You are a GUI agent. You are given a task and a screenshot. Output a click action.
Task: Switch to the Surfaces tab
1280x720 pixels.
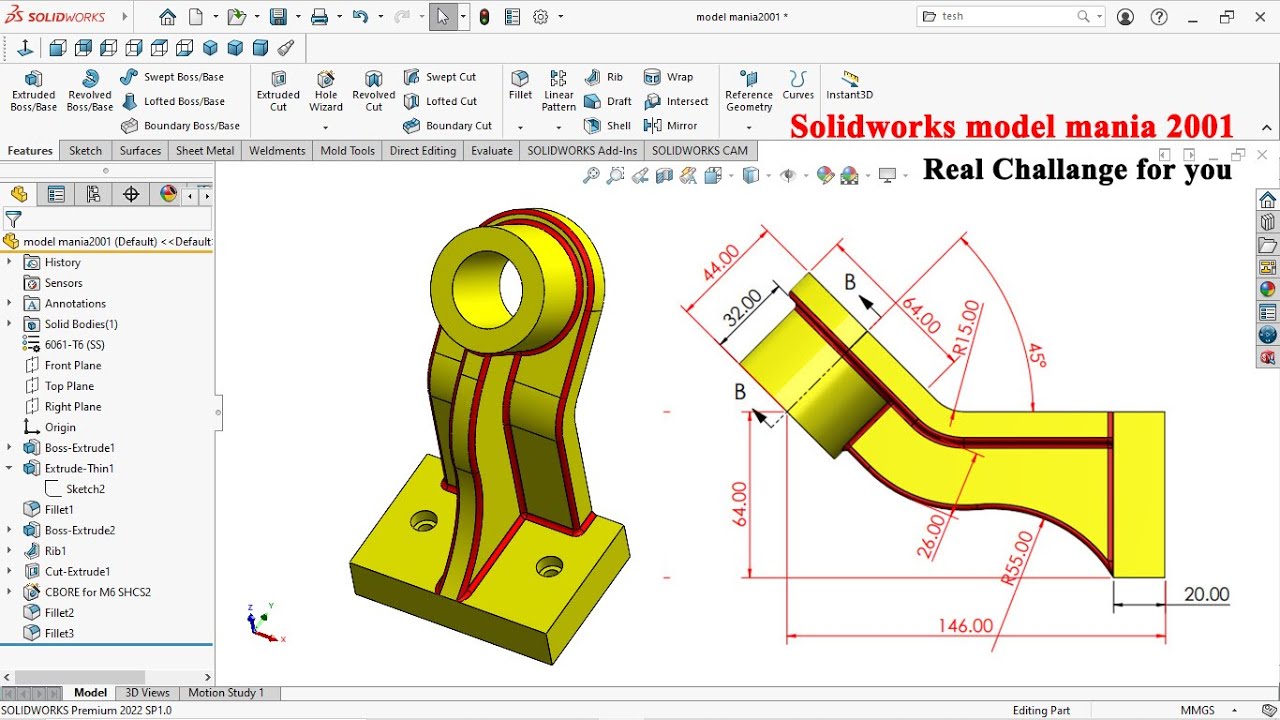(140, 151)
